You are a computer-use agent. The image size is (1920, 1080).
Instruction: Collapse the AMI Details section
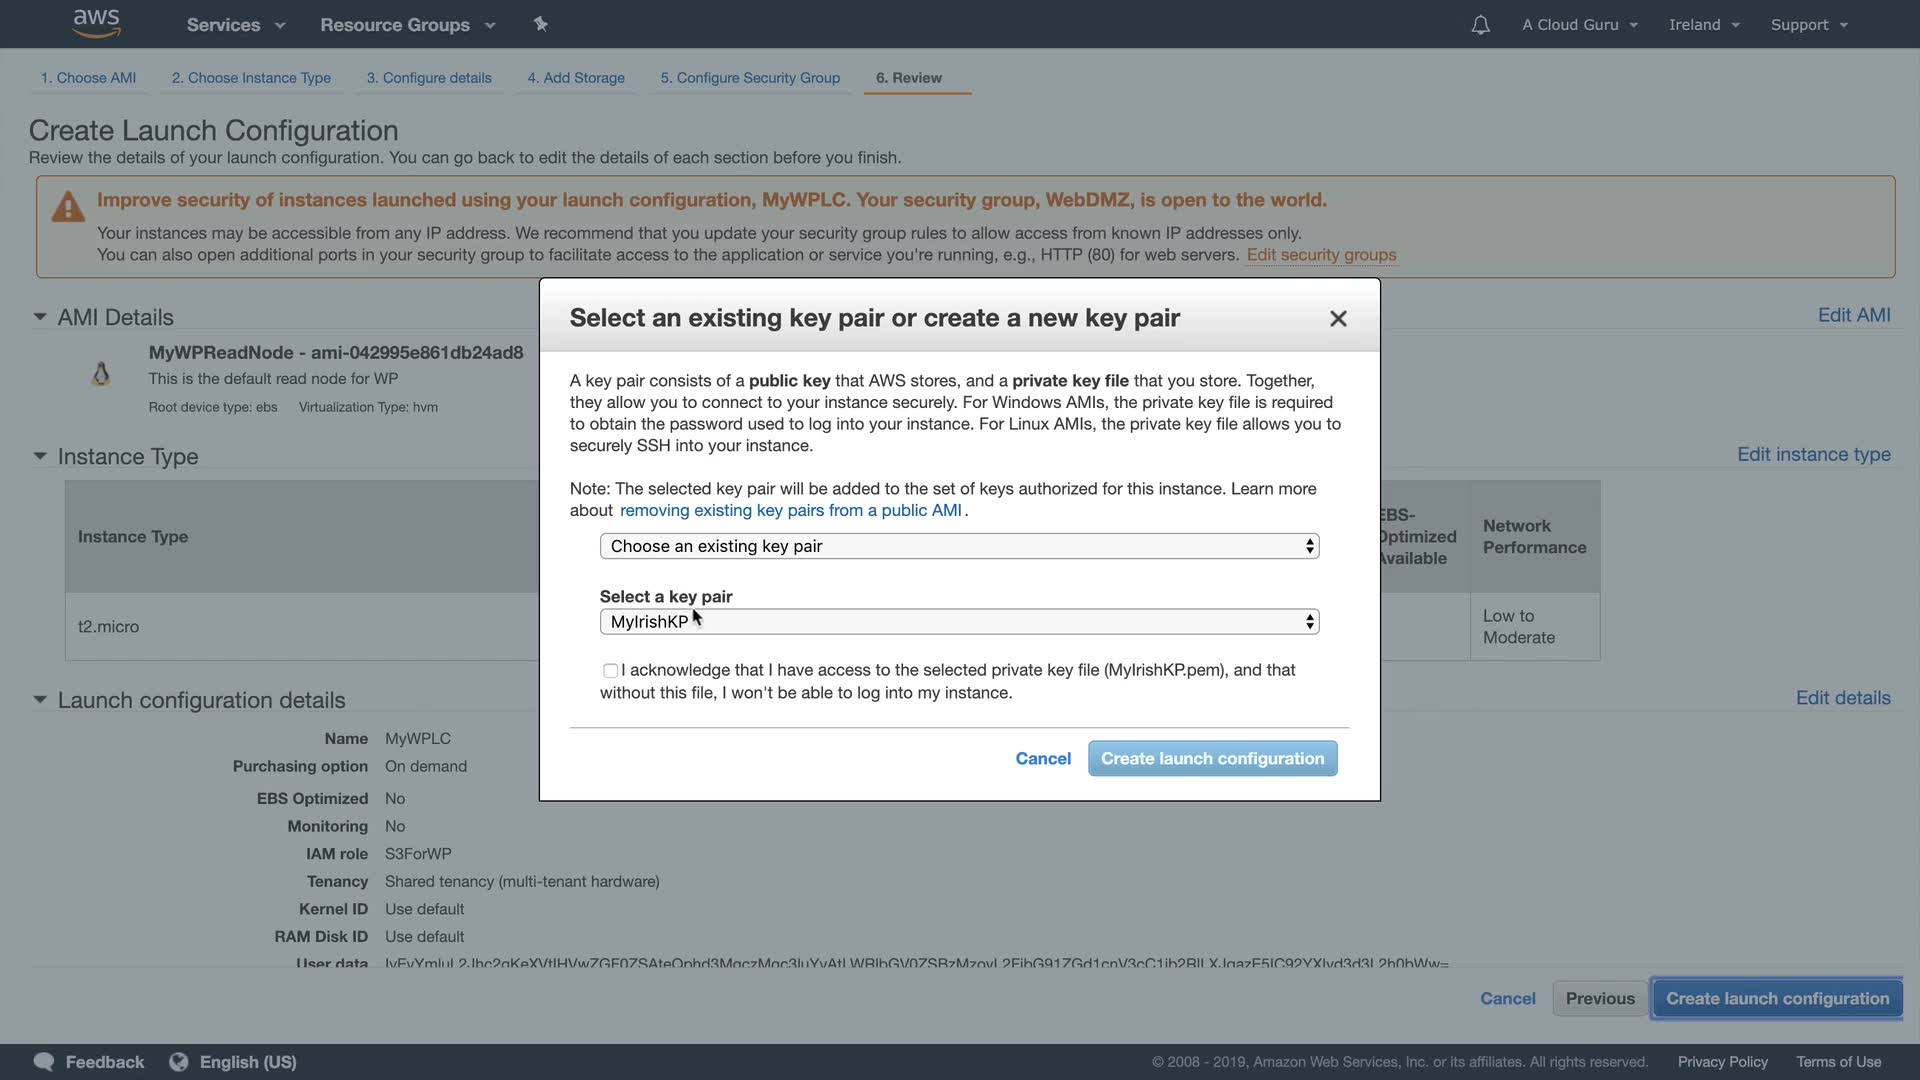40,317
